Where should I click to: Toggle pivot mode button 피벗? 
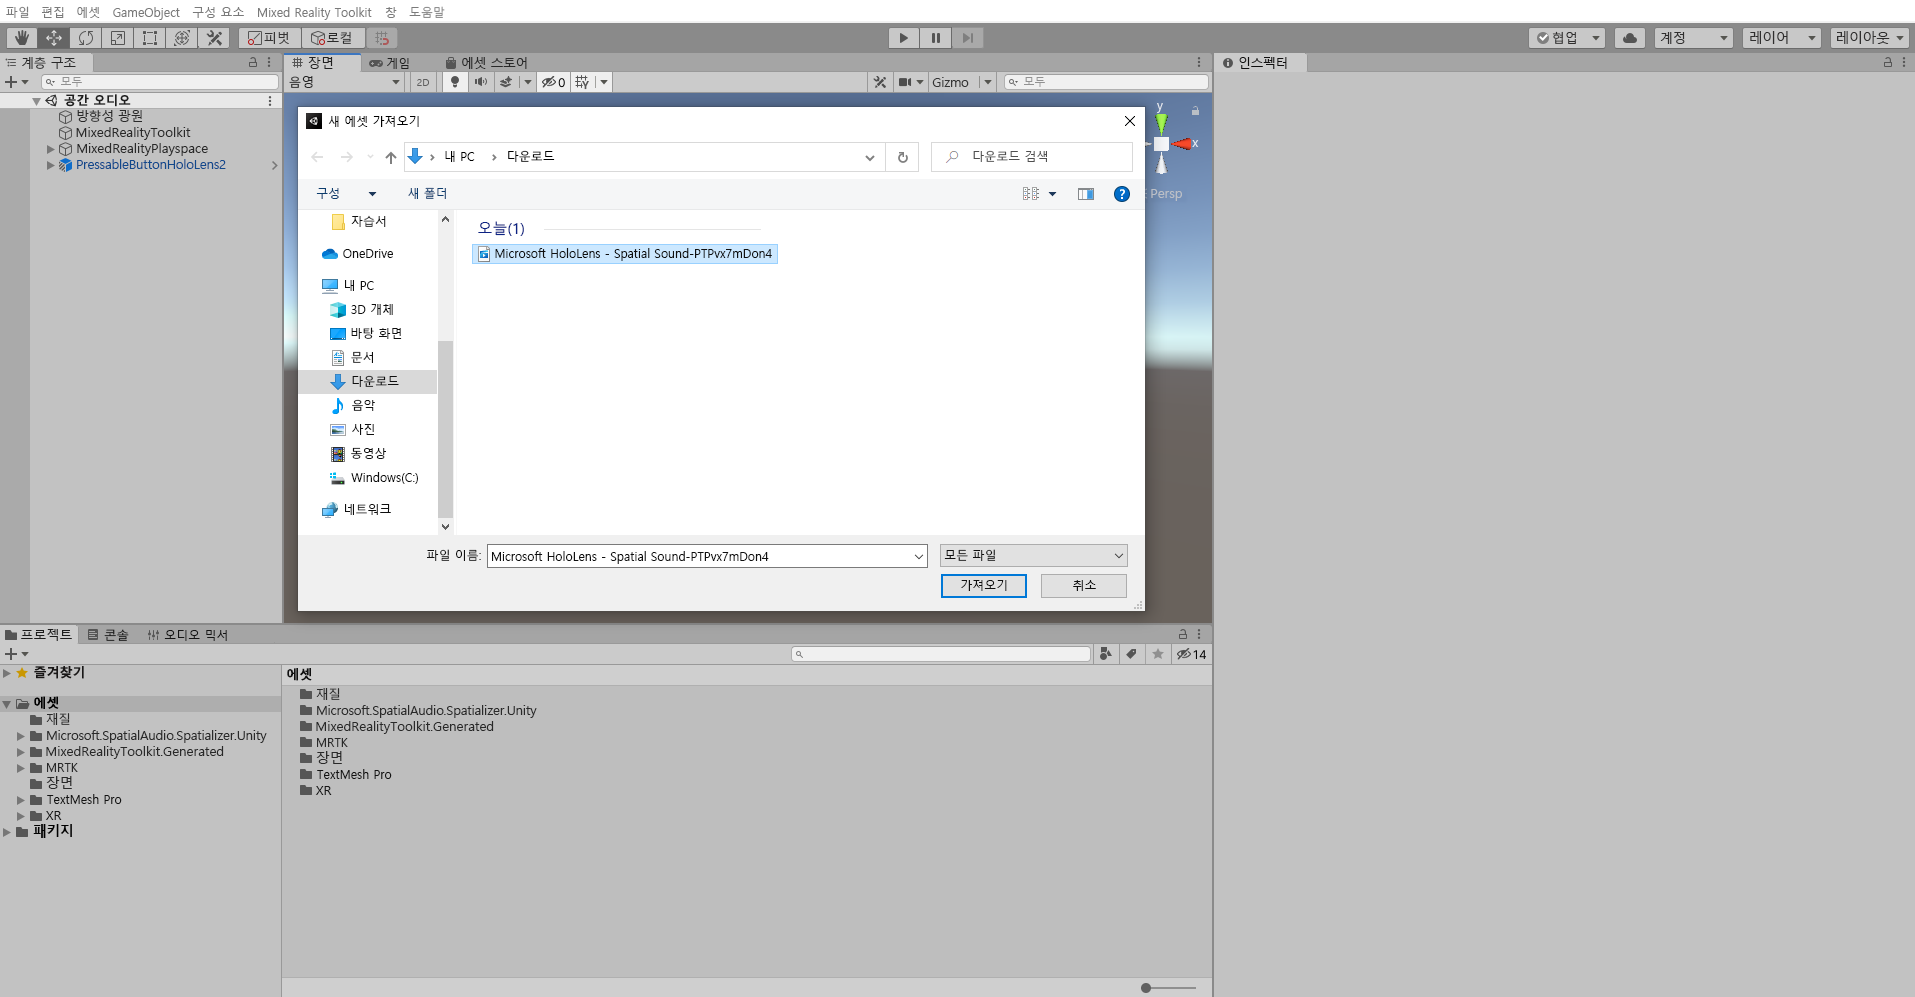[270, 38]
